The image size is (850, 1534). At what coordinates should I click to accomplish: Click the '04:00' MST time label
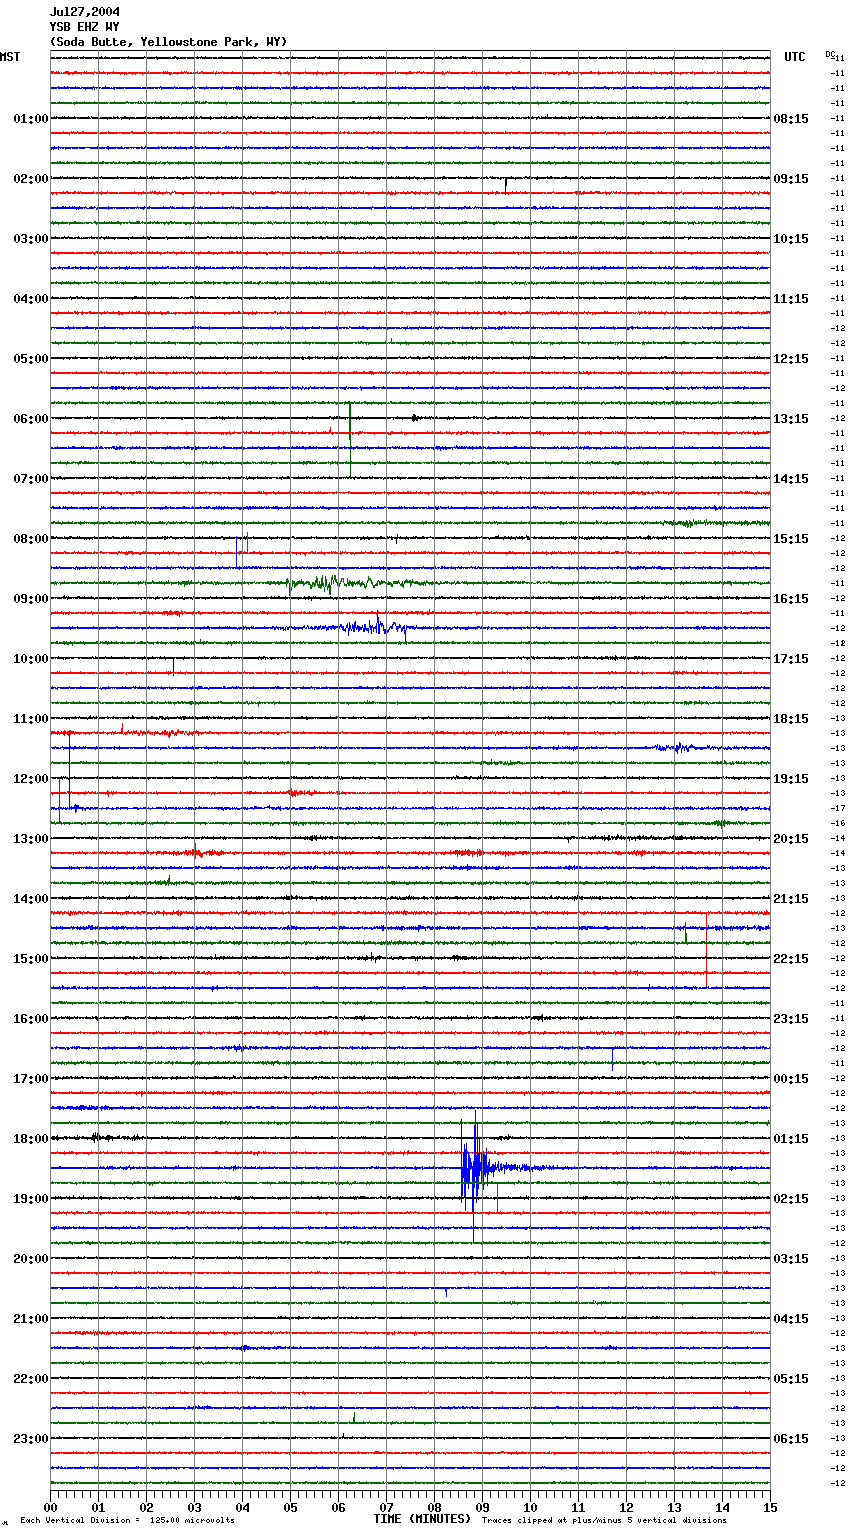pos(31,299)
